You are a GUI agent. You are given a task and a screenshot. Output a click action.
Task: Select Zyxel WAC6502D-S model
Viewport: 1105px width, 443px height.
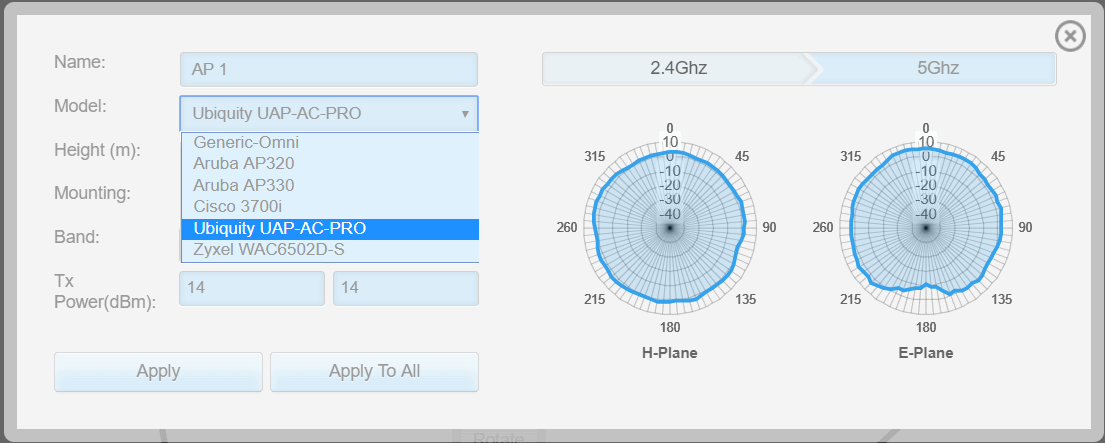pos(269,250)
